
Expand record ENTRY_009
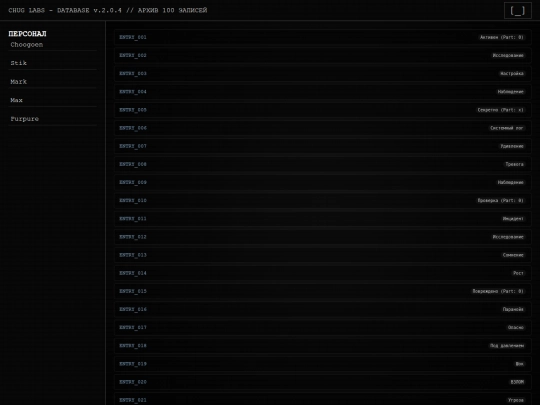[x=322, y=182]
